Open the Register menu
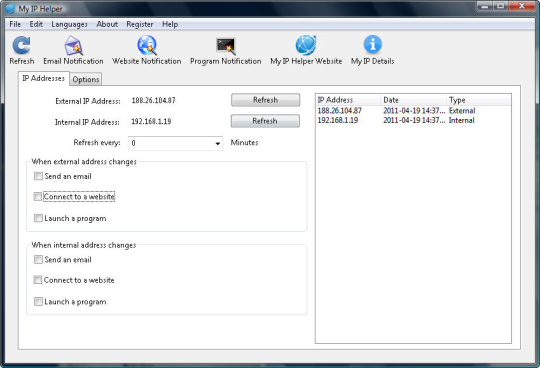This screenshot has height=368, width=540. click(x=140, y=24)
